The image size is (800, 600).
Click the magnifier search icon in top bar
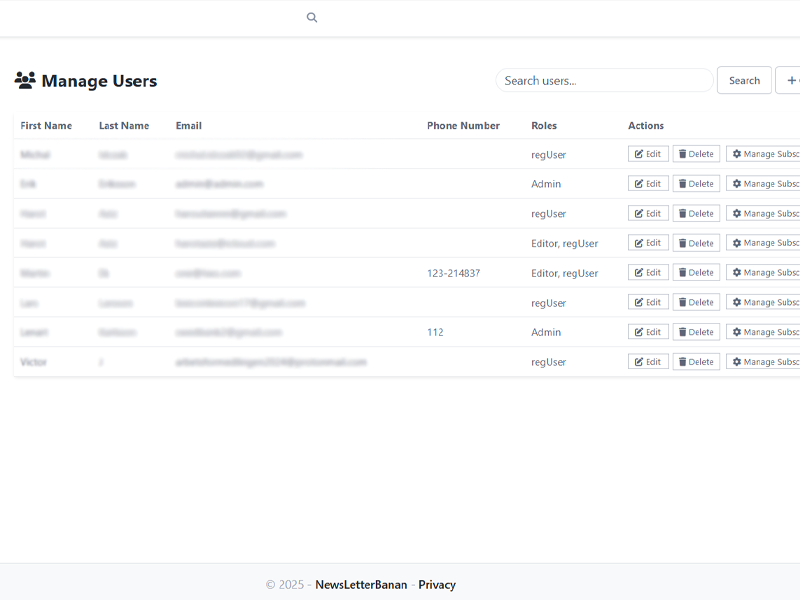(x=312, y=17)
